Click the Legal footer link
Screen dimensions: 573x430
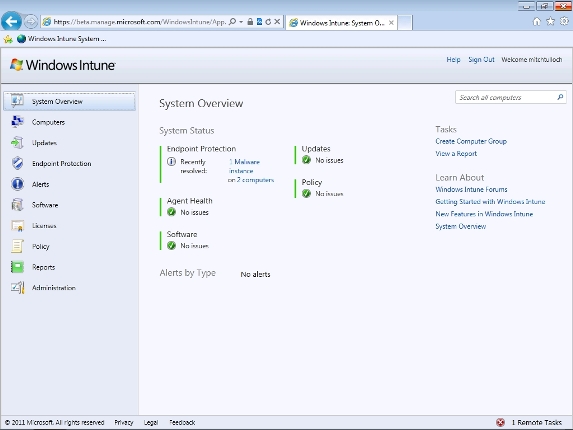(x=151, y=422)
